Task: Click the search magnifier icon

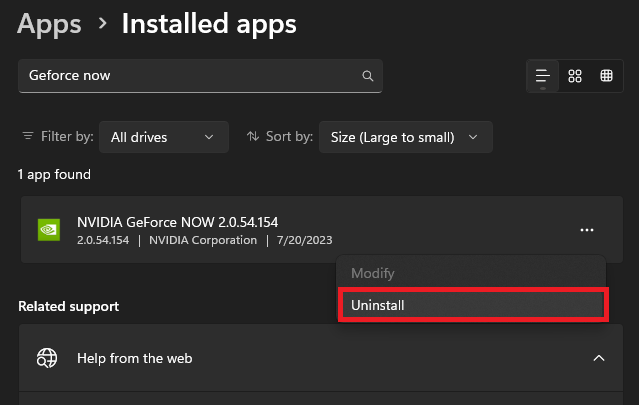Action: tap(368, 76)
